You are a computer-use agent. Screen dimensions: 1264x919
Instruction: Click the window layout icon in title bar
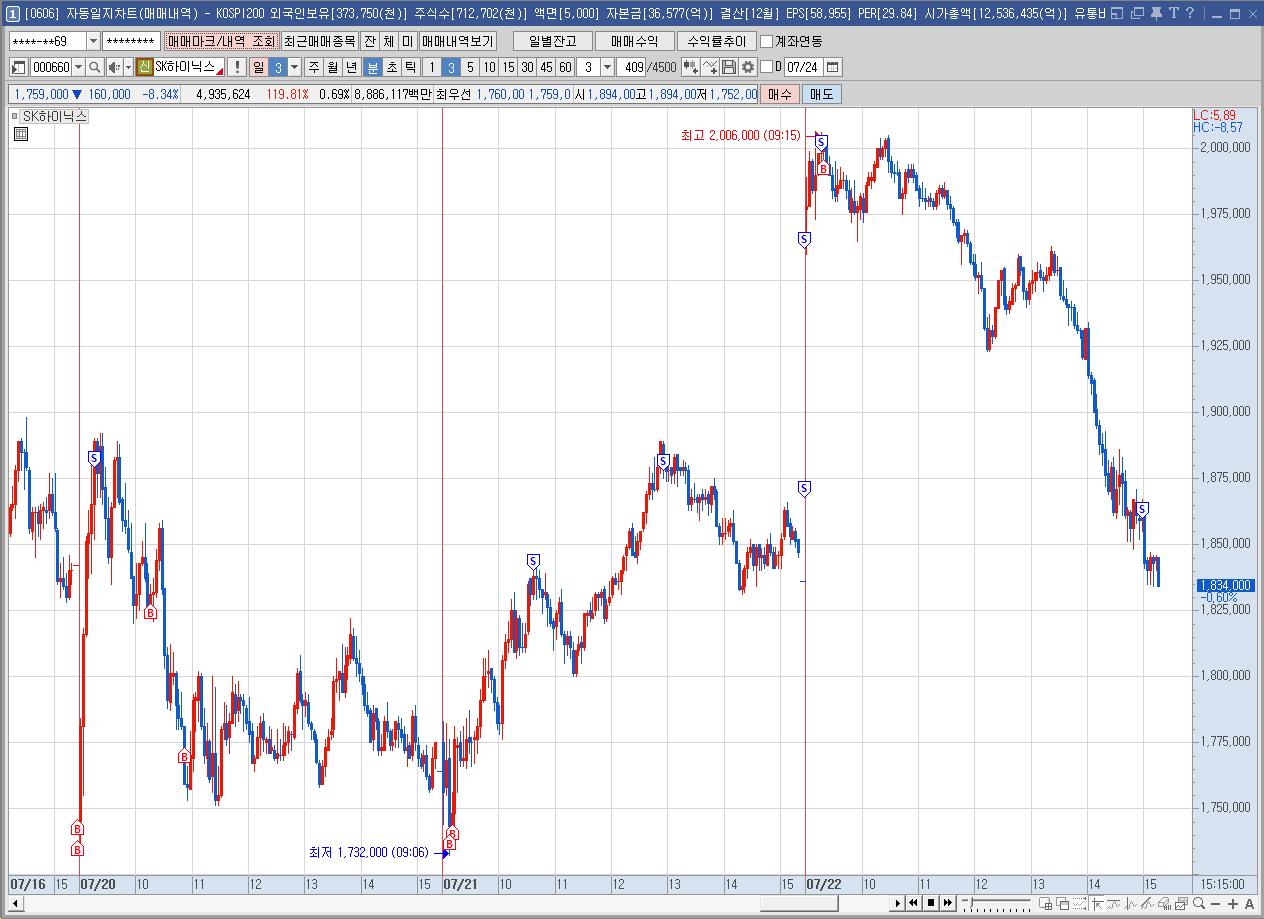pos(1118,13)
